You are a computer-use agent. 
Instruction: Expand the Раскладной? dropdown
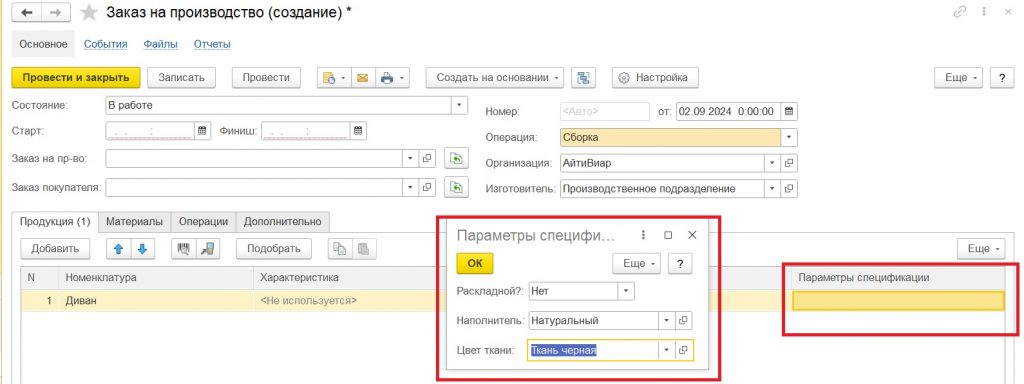(626, 291)
